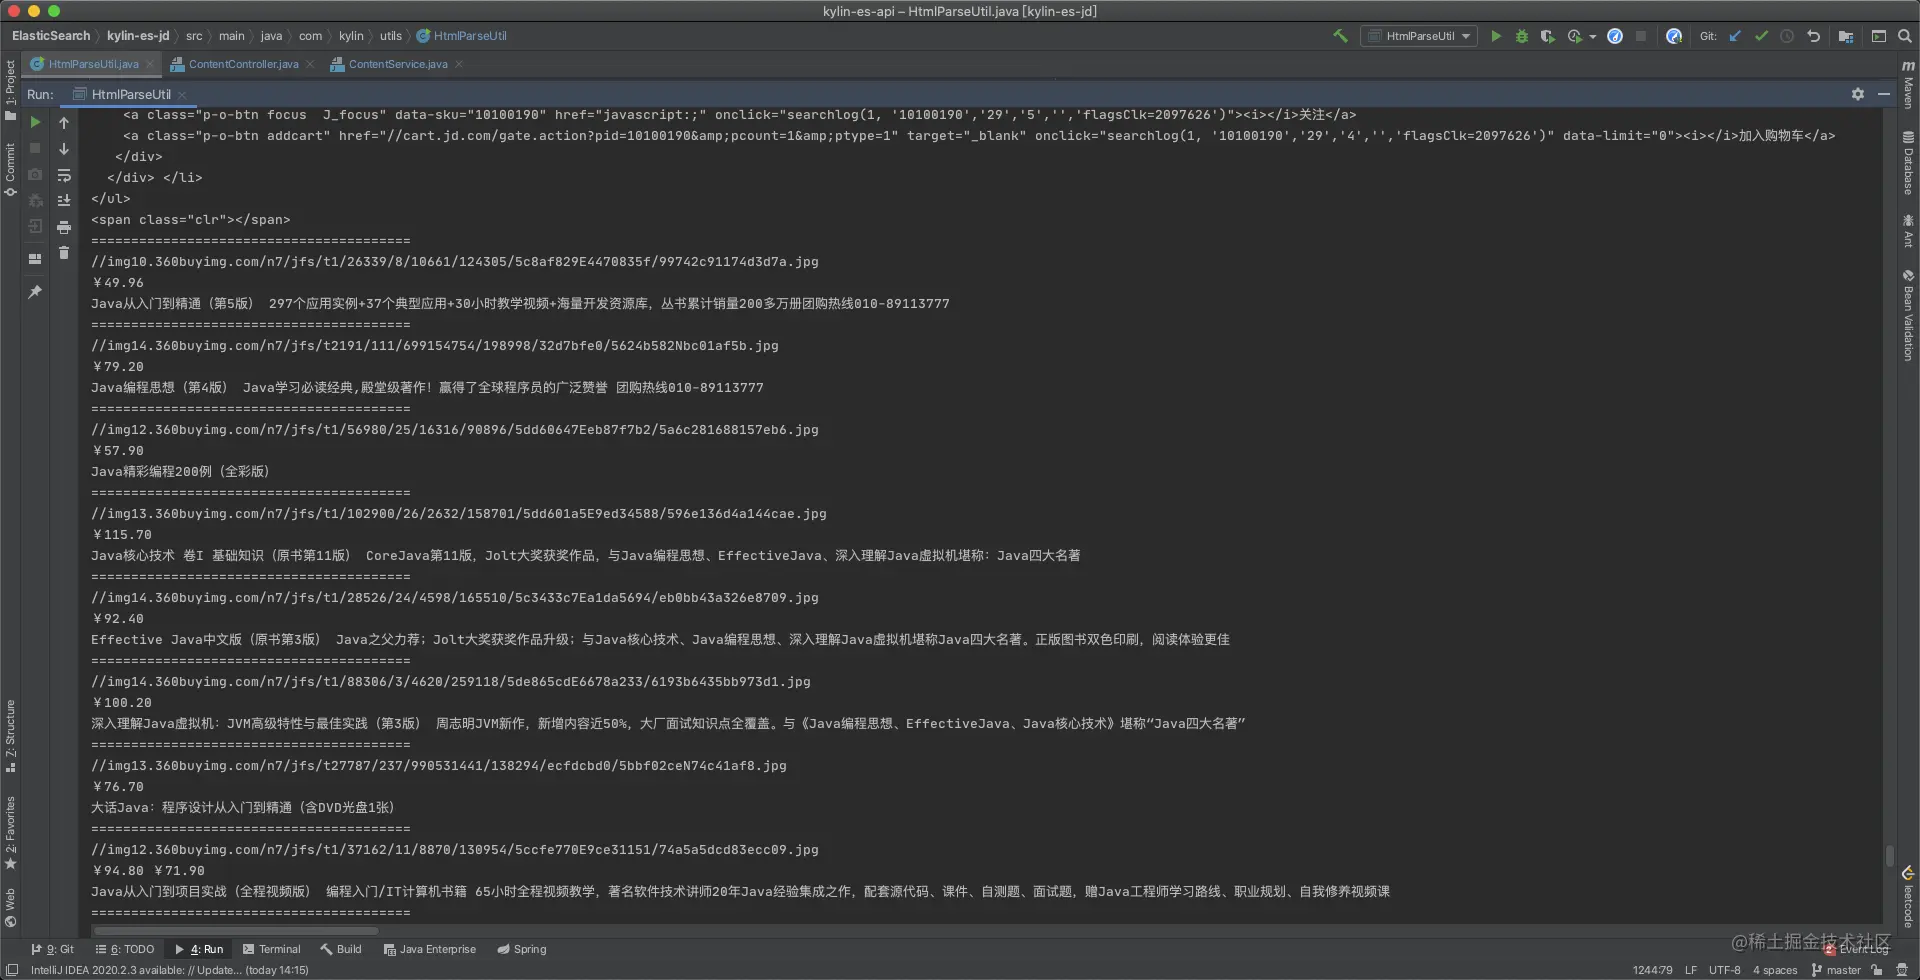The image size is (1920, 980).
Task: Toggle soft-wrap in the Run console
Action: 64,175
